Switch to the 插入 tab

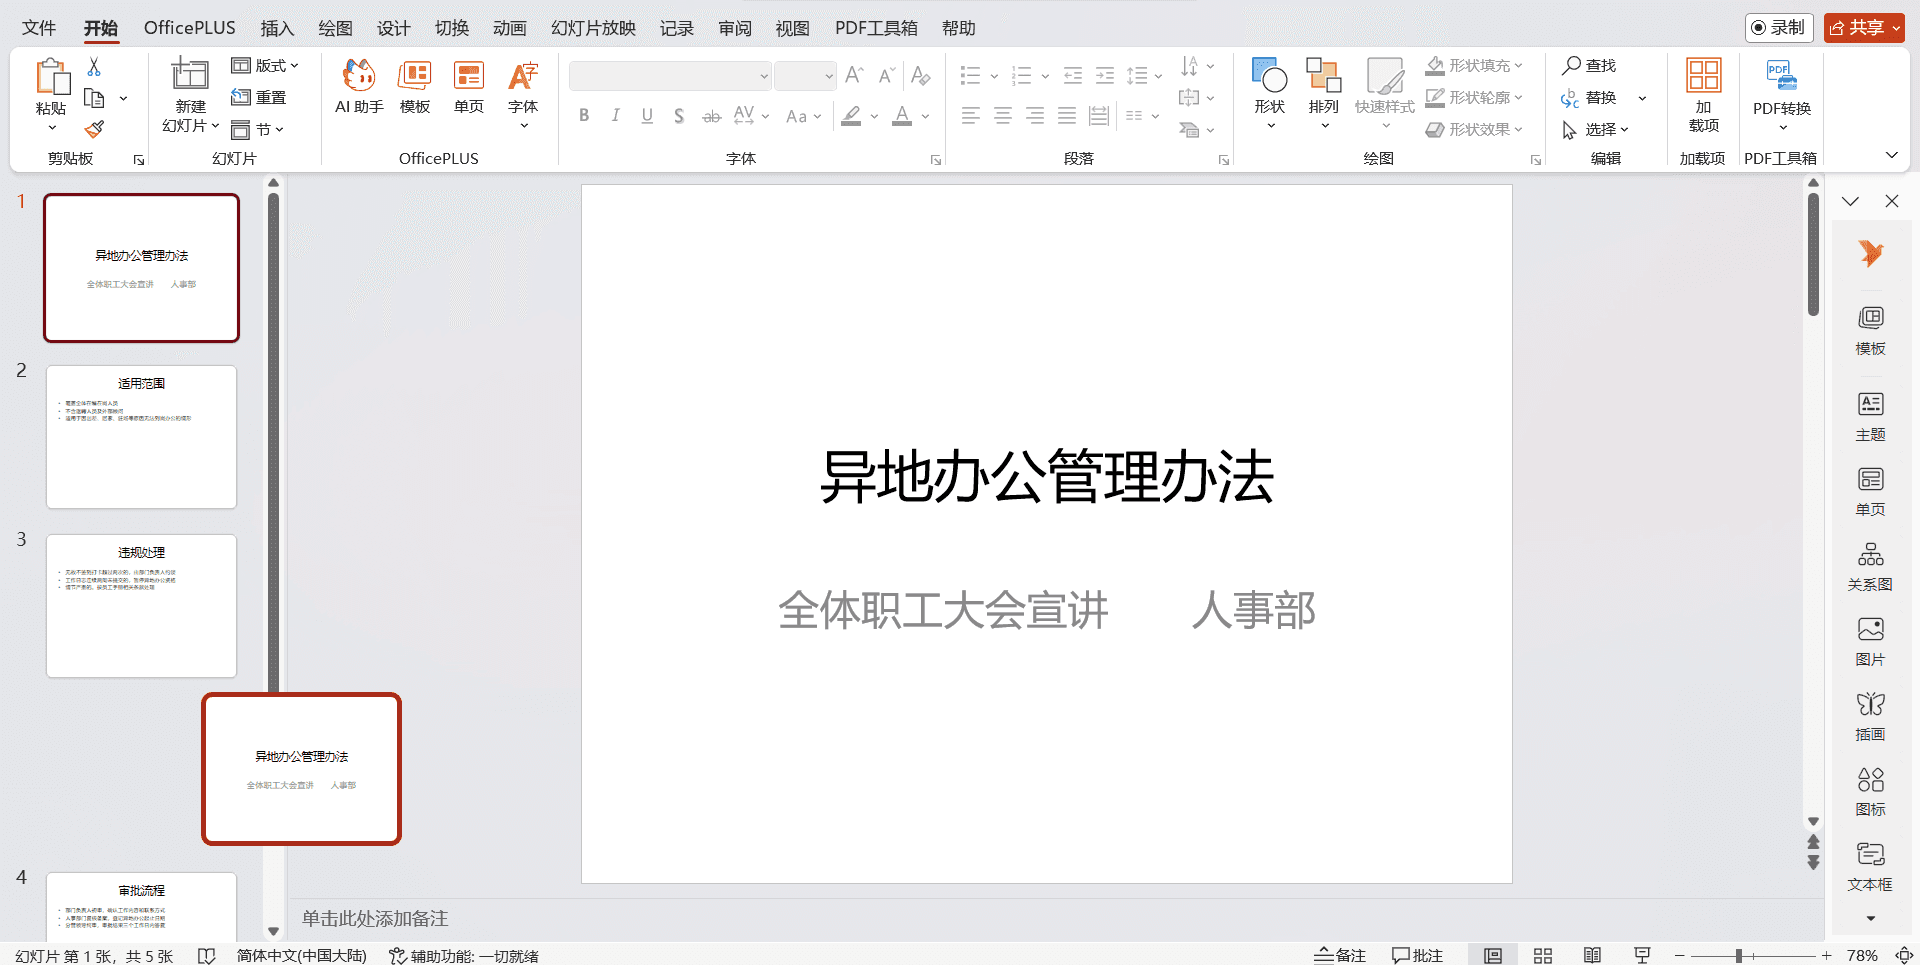(277, 28)
